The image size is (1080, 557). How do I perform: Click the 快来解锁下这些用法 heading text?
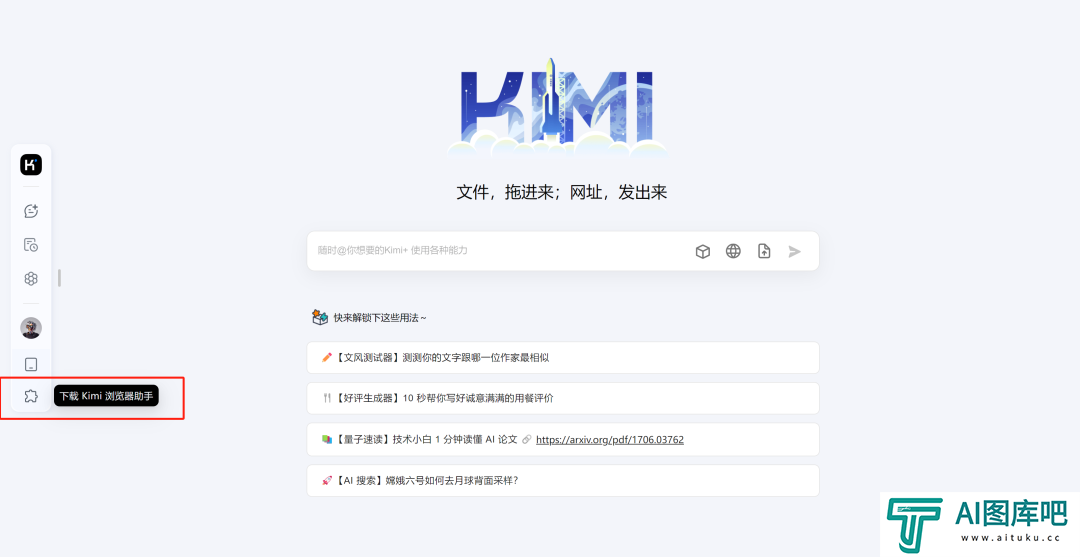[x=380, y=318]
